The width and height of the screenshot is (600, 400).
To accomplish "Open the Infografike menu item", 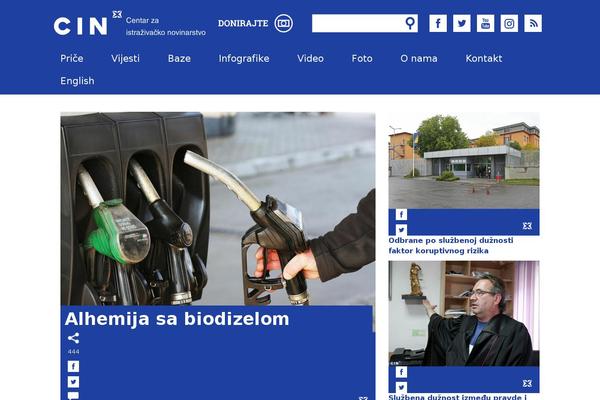I will pos(244,58).
